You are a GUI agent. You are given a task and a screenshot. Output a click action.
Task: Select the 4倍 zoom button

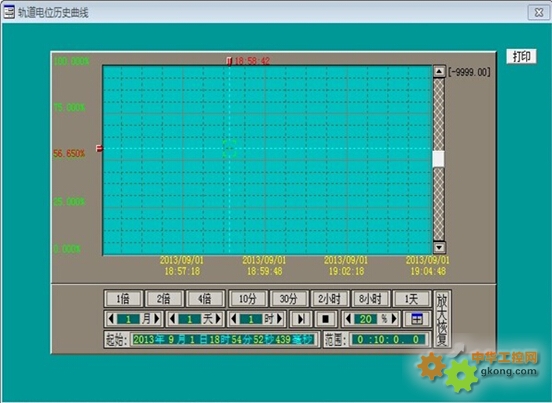pyautogui.click(x=205, y=299)
